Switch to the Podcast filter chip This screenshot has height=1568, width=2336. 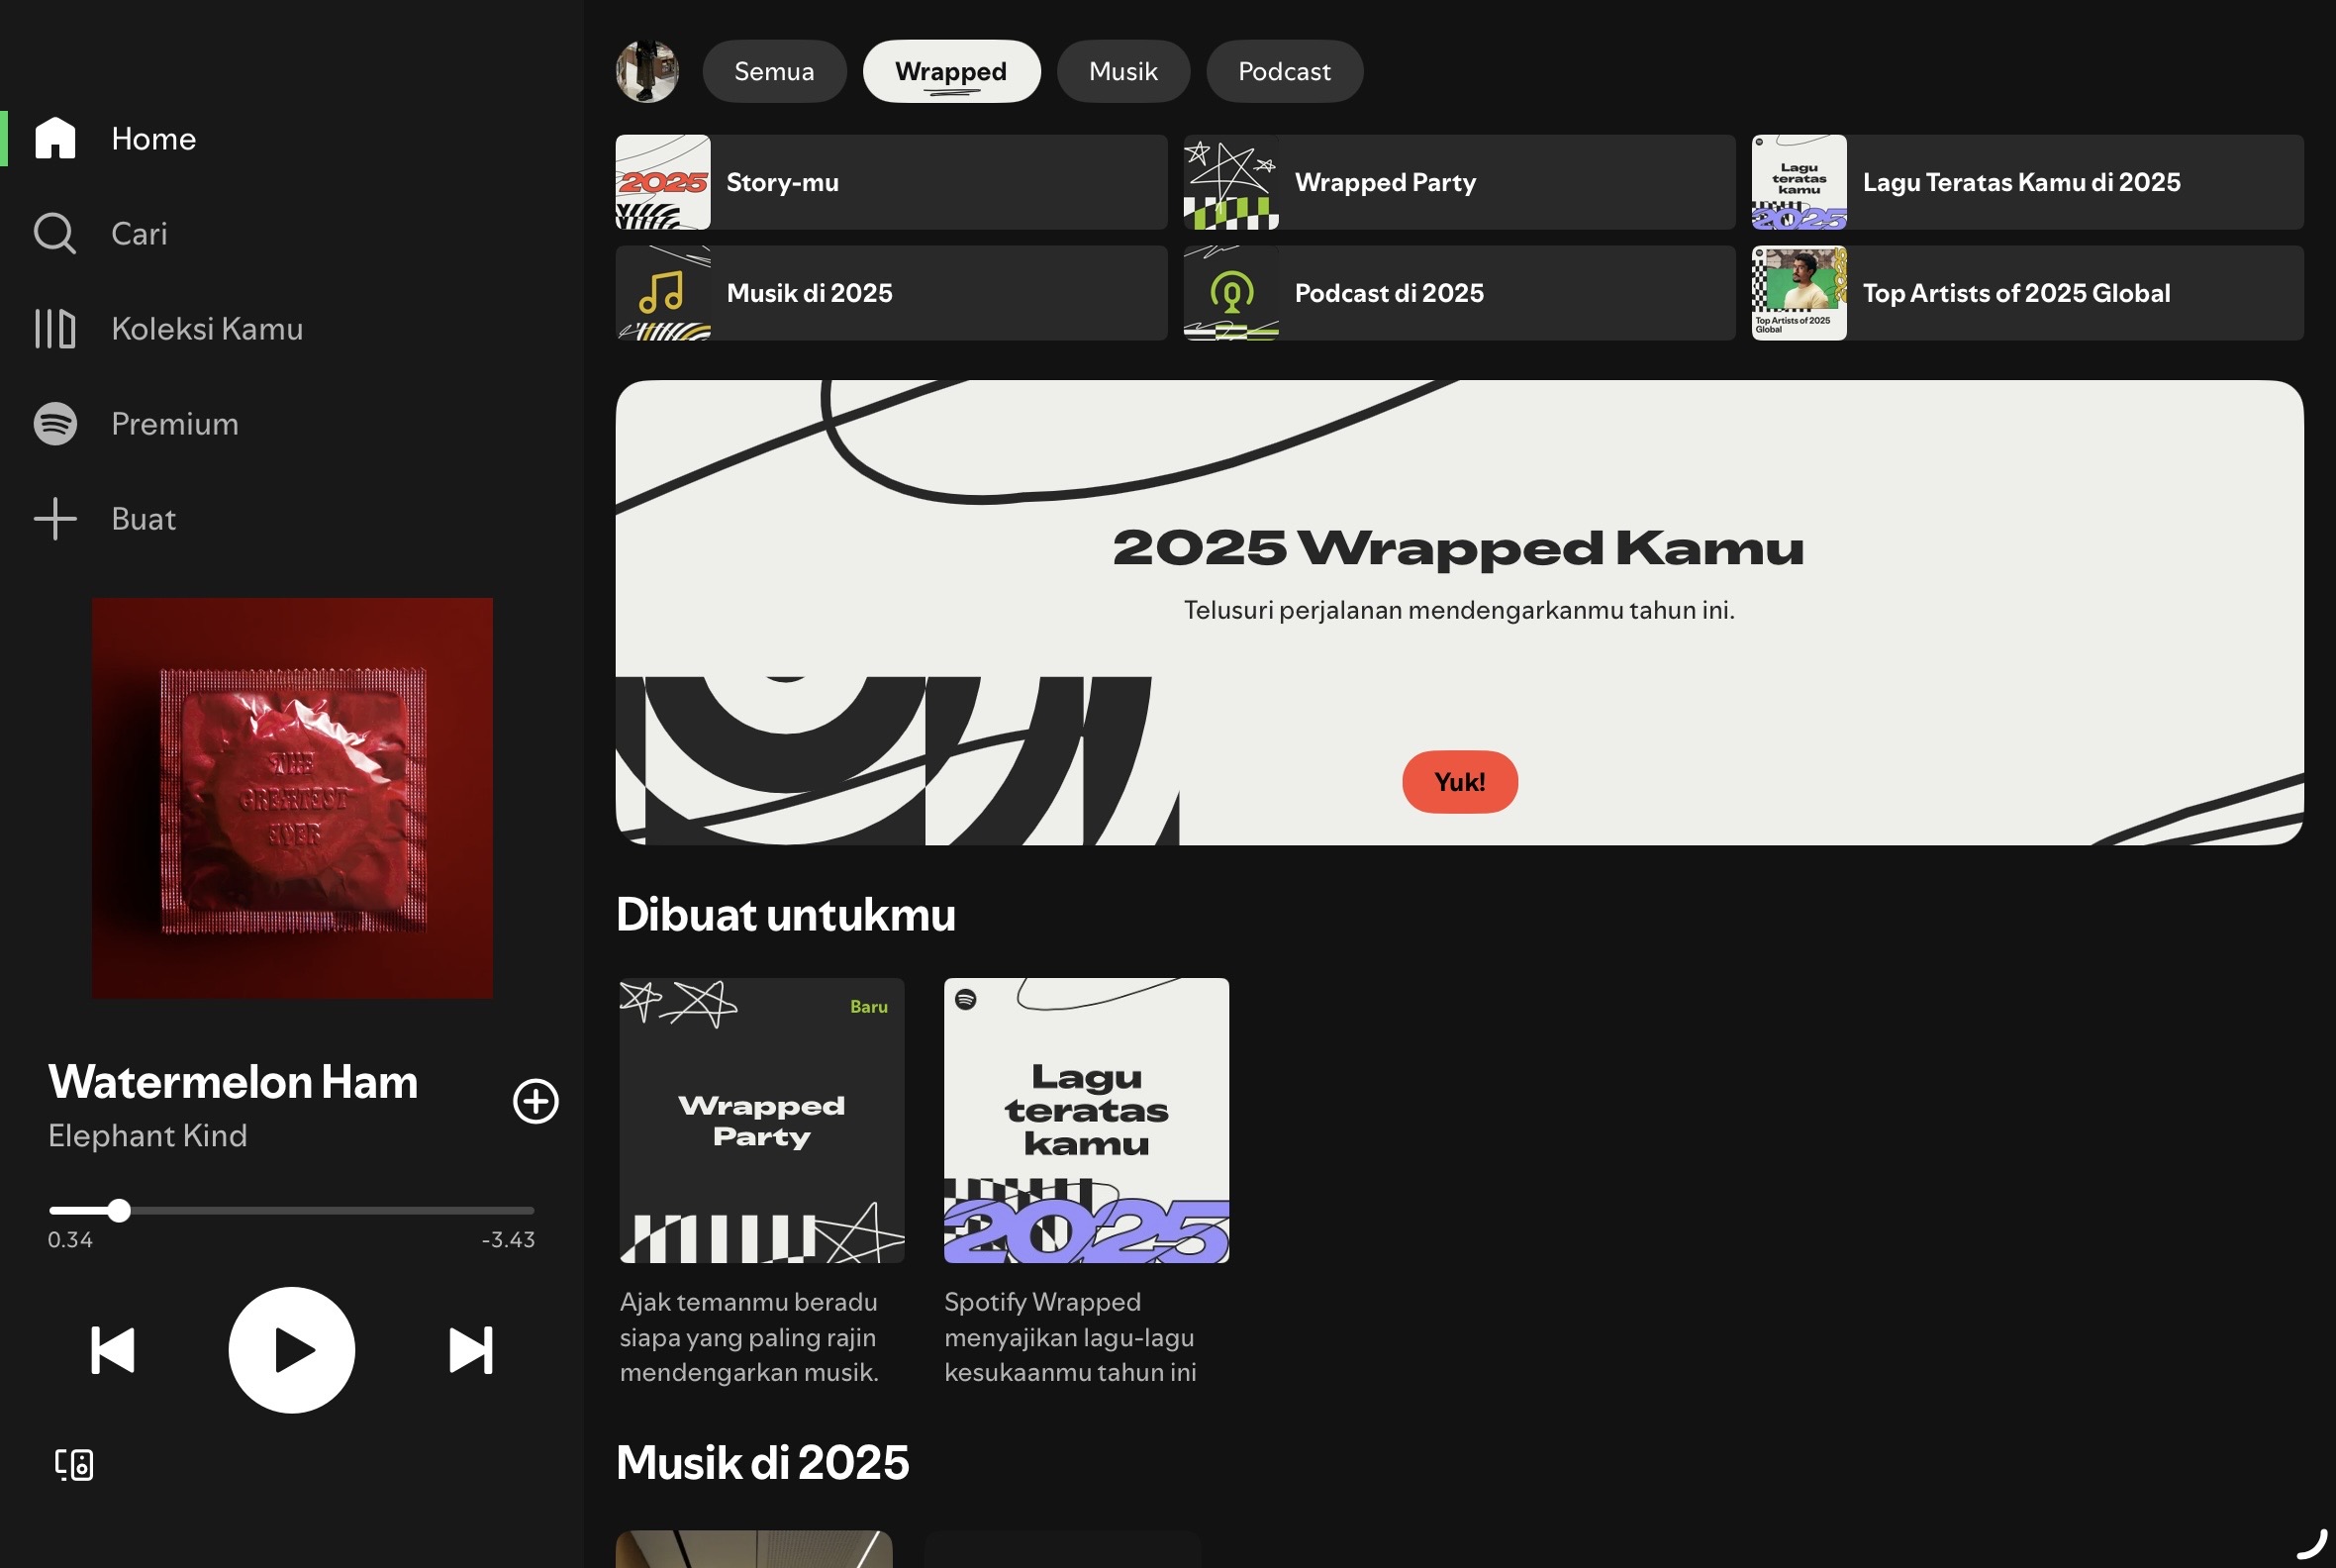click(x=1284, y=71)
